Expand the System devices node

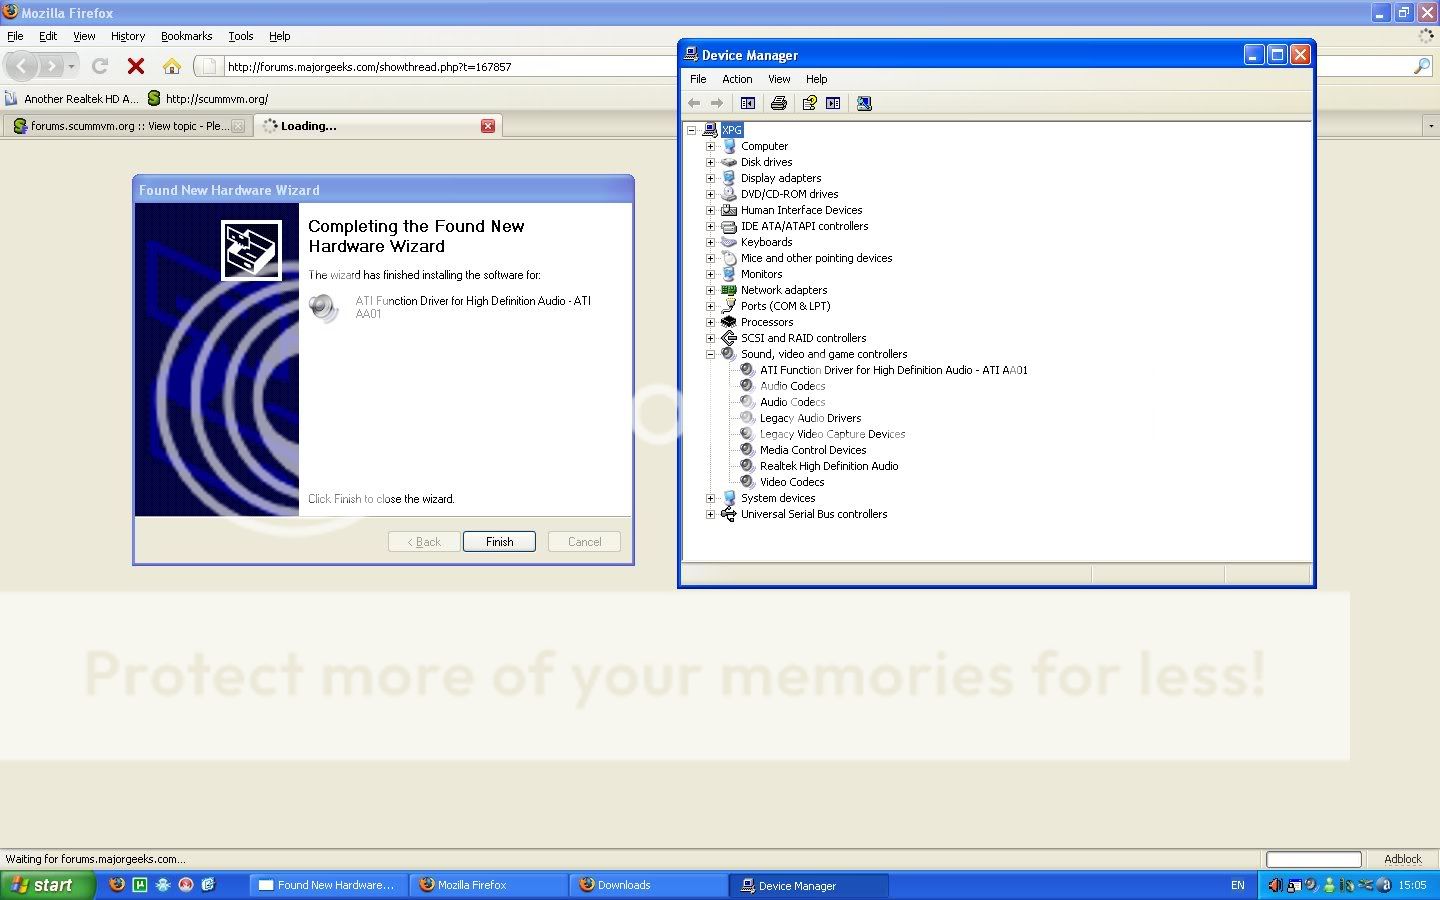pyautogui.click(x=711, y=498)
